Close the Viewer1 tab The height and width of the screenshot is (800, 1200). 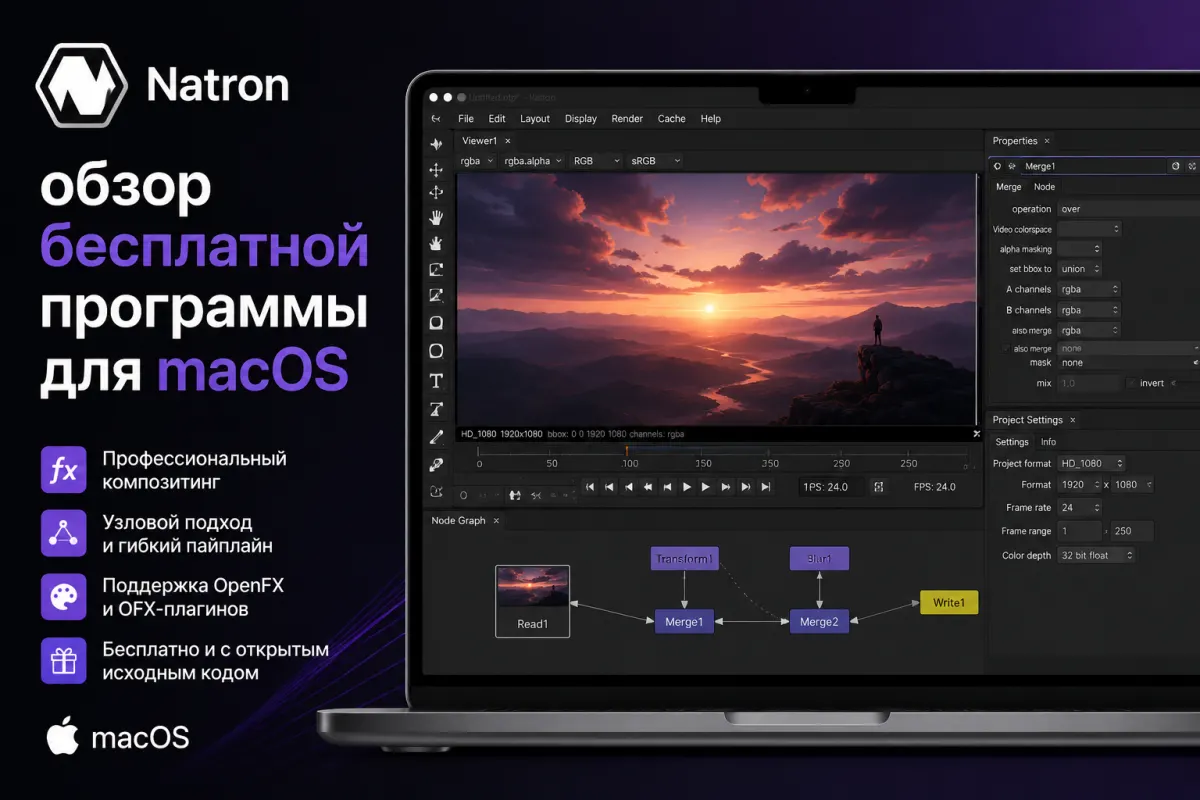(507, 141)
